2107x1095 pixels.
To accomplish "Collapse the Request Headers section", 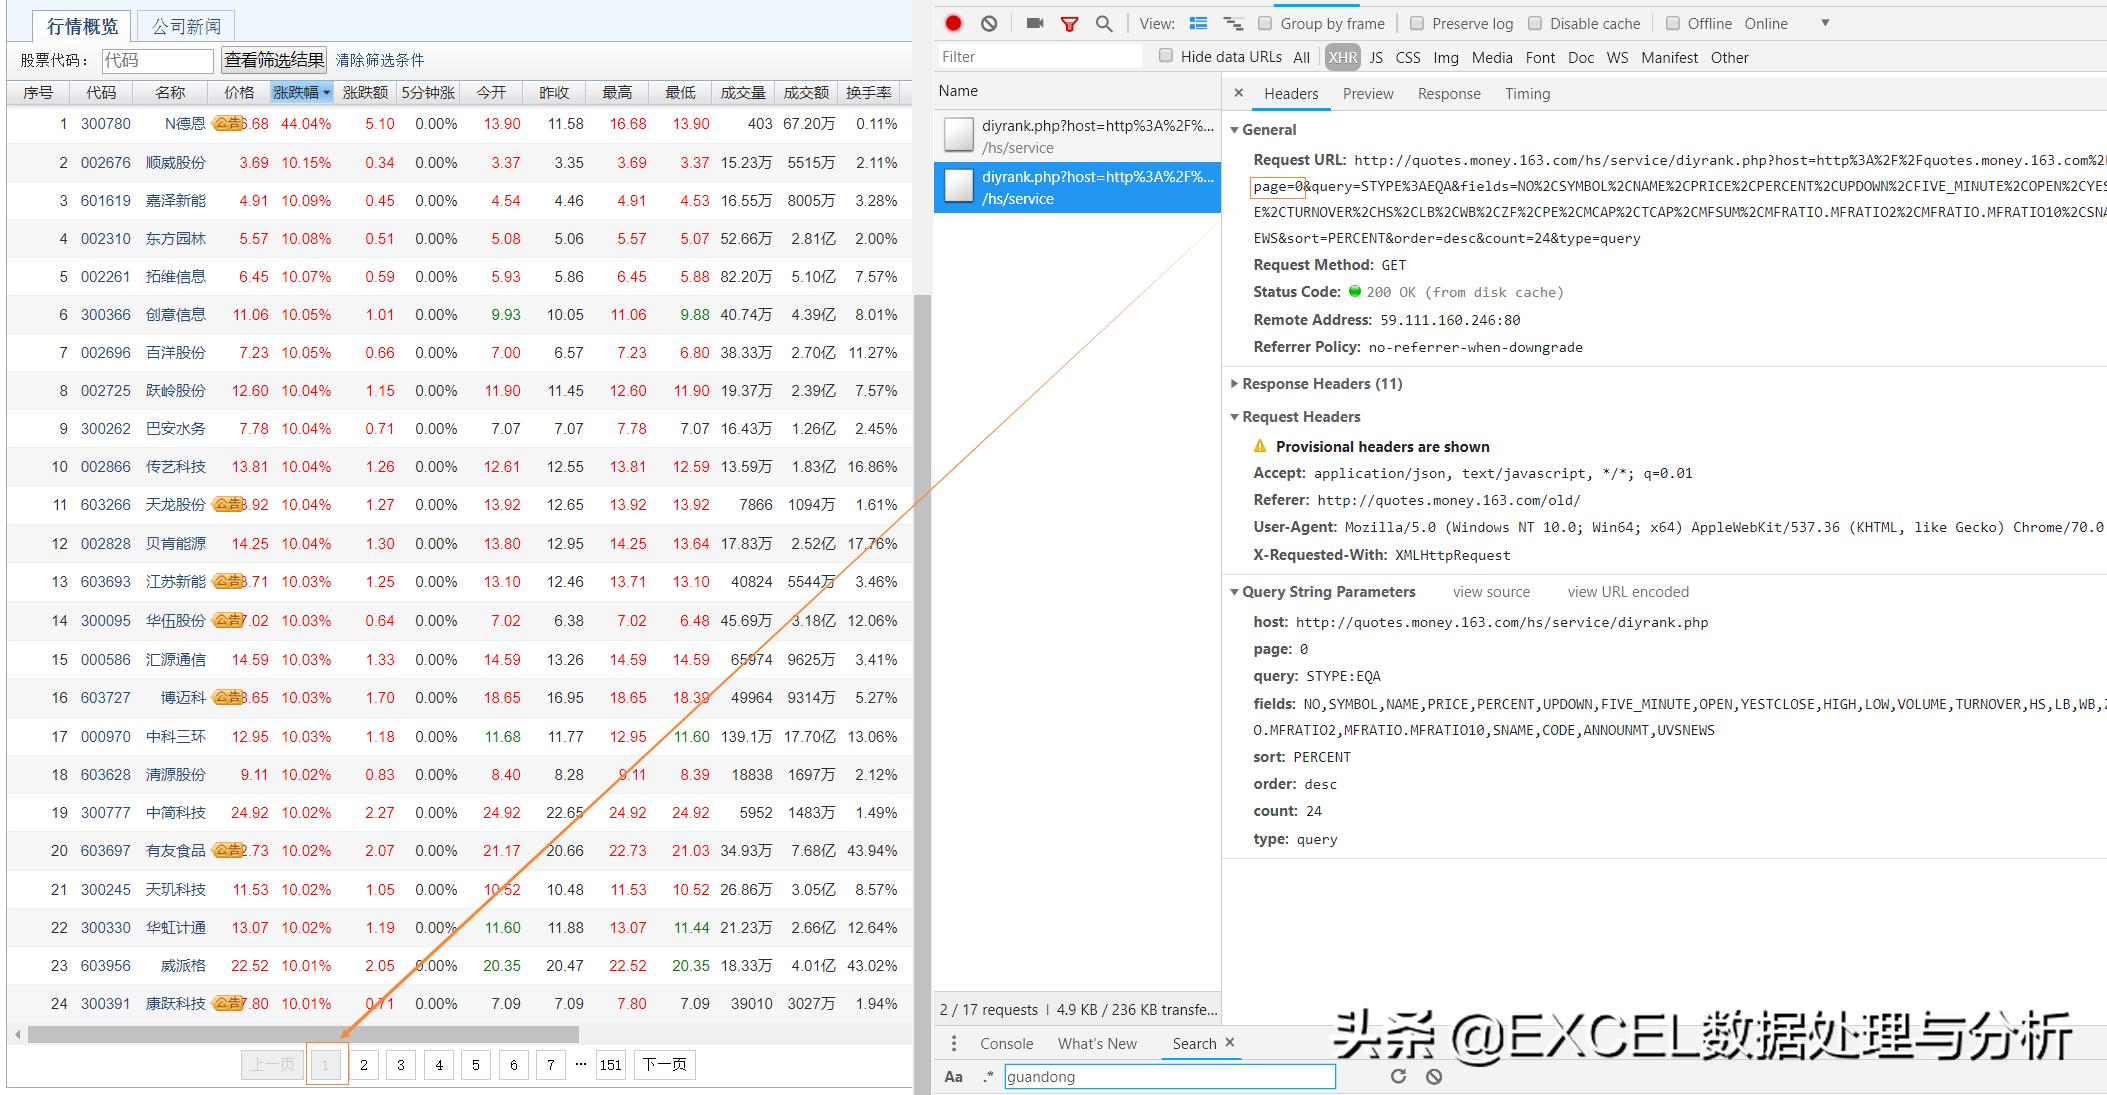I will [1235, 417].
